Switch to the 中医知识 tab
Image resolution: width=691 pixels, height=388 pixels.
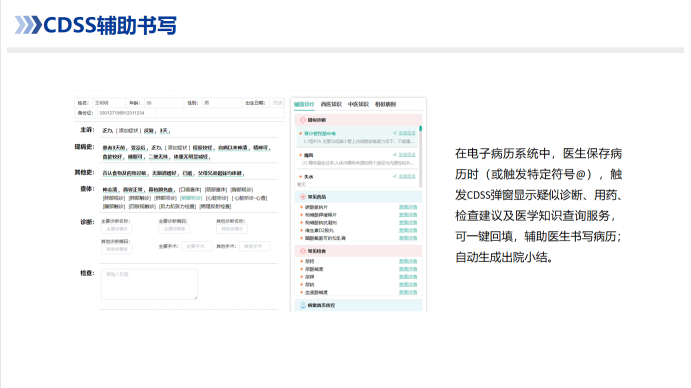[x=358, y=104]
